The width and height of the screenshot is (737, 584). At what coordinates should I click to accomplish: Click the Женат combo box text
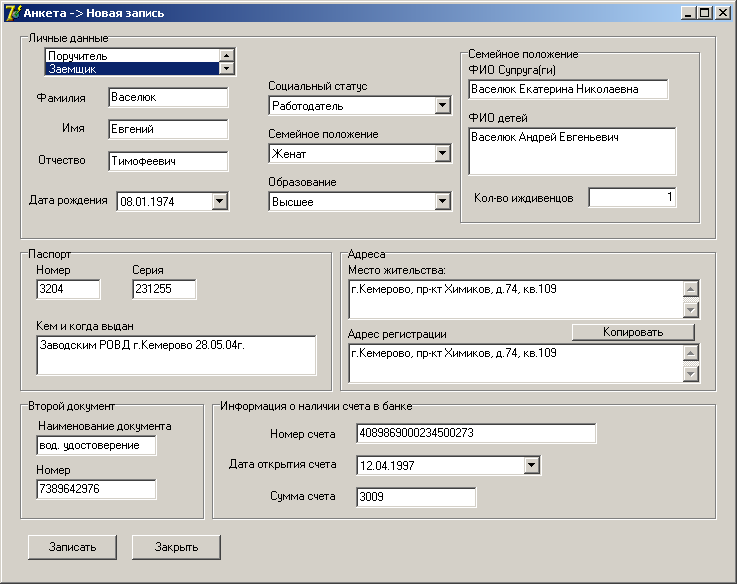289,154
